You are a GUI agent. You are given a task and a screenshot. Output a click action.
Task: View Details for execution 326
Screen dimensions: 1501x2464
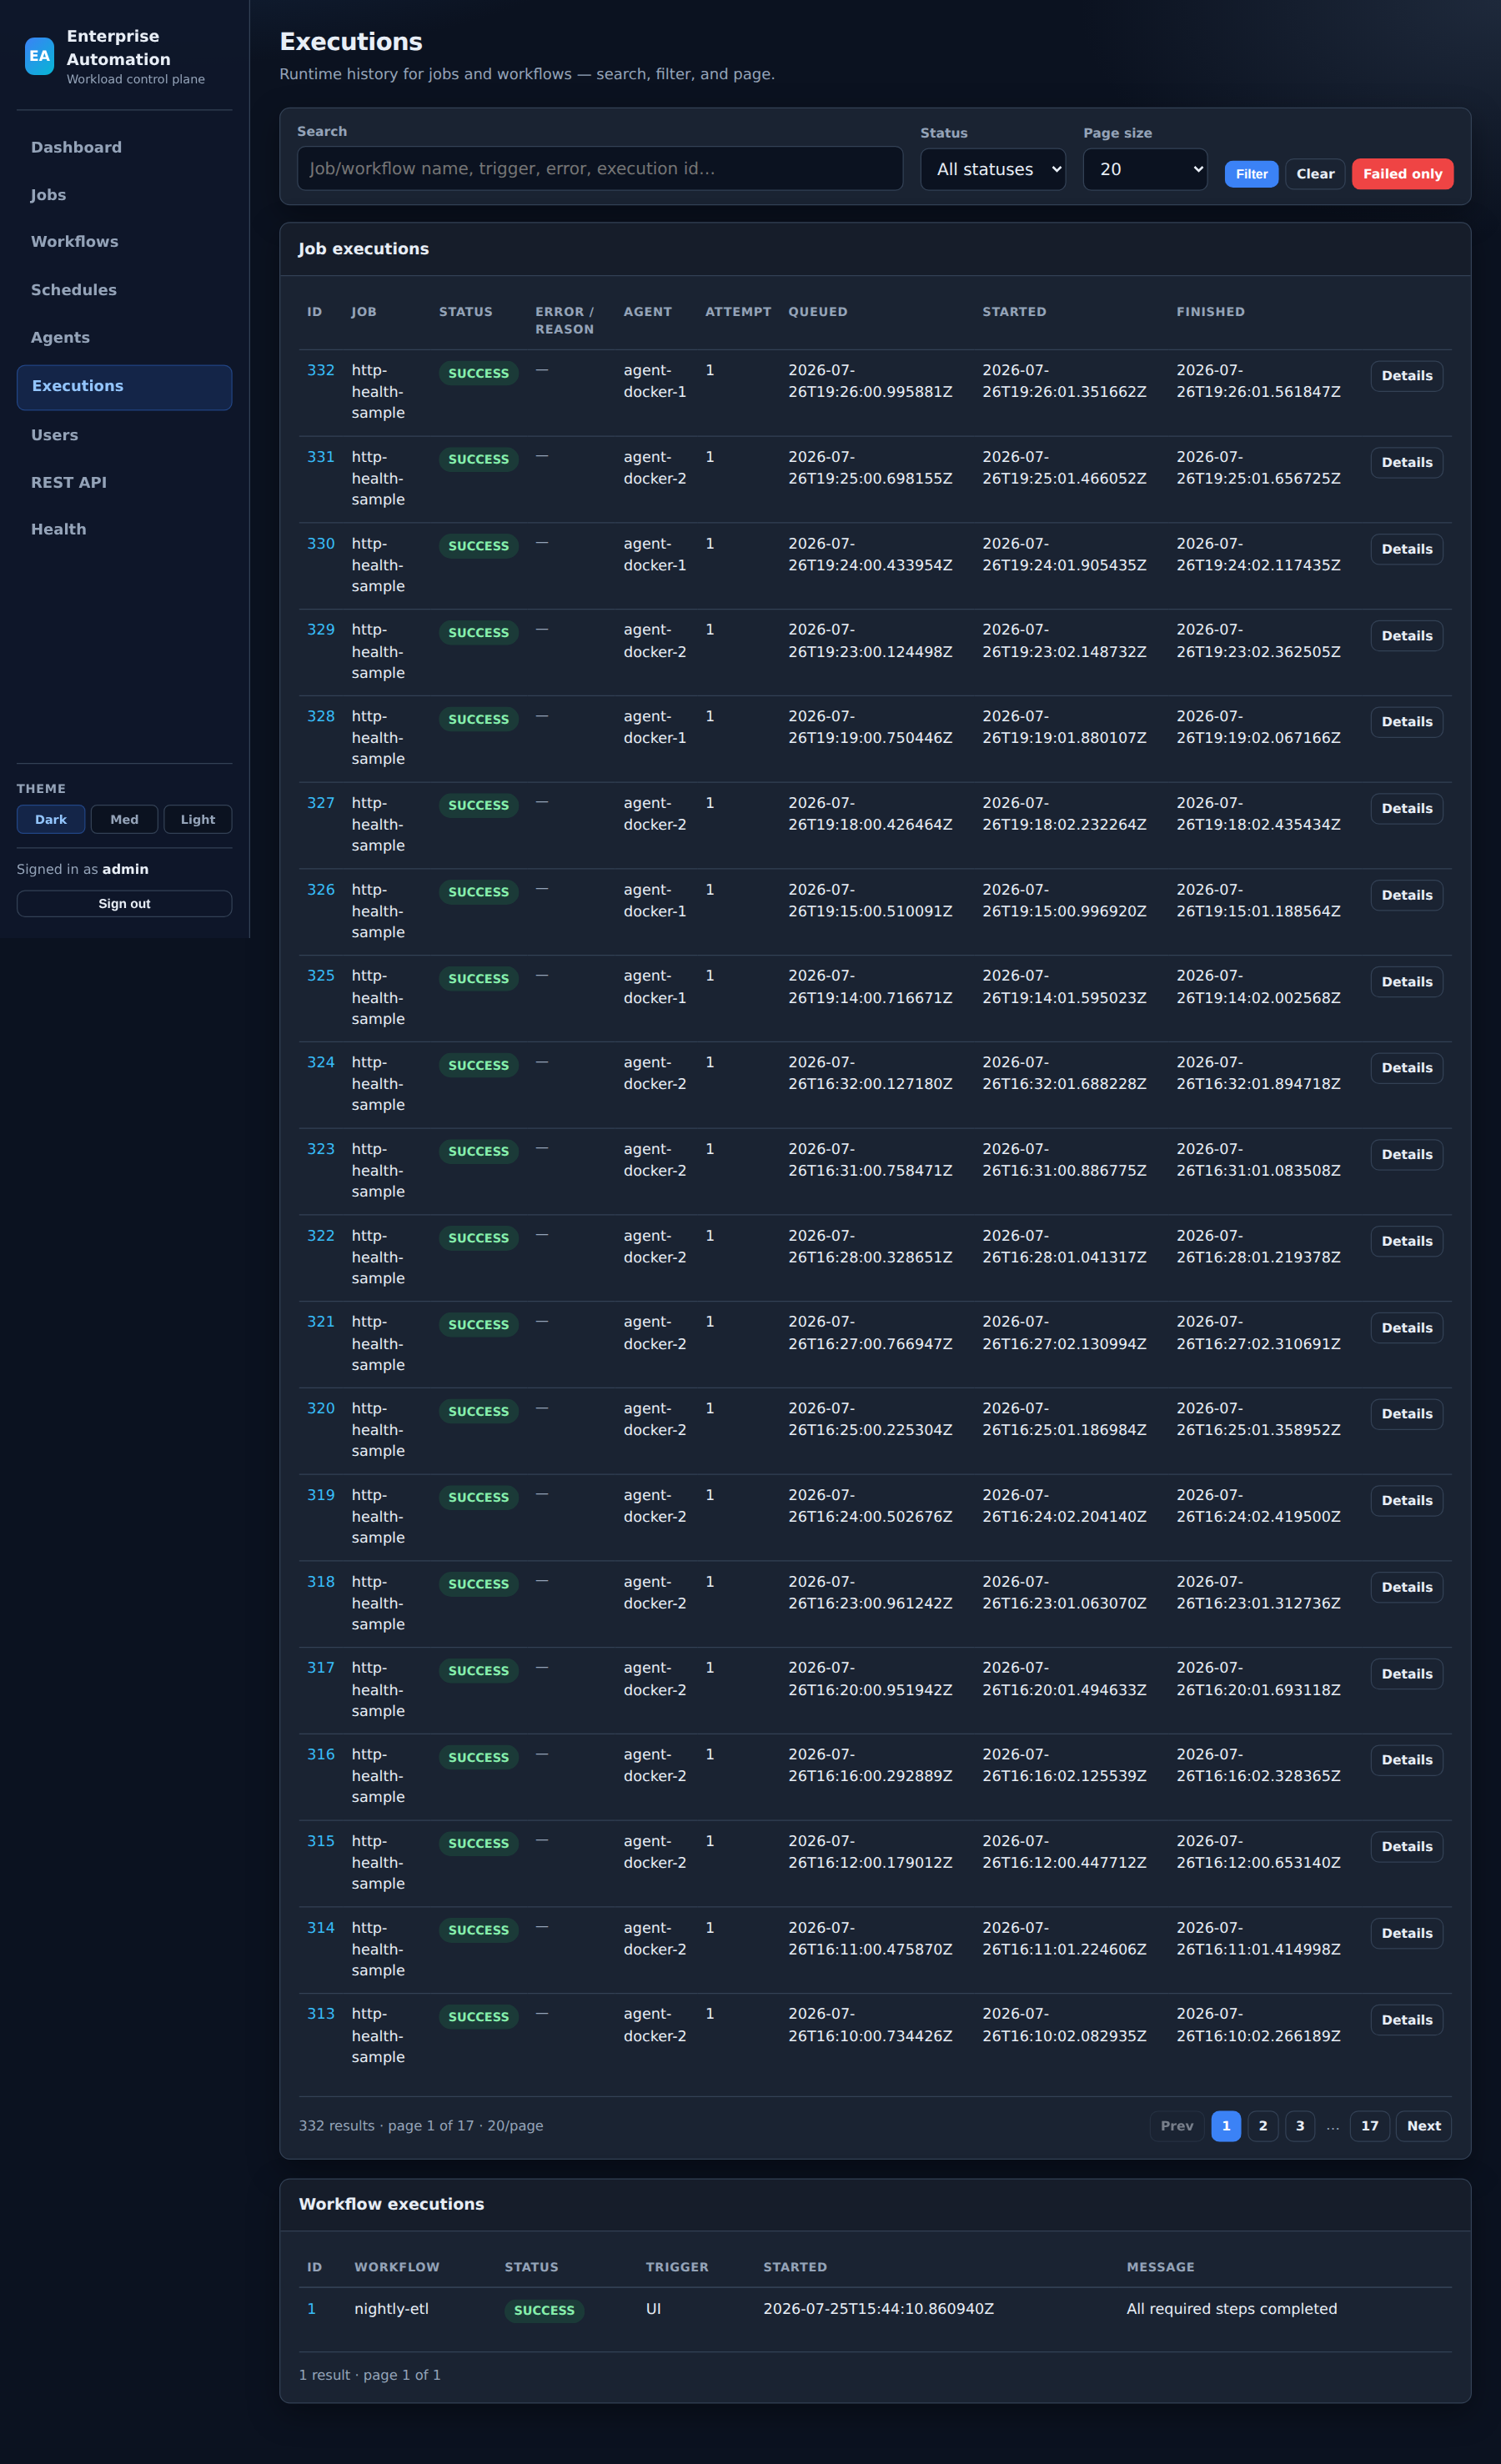1406,895
